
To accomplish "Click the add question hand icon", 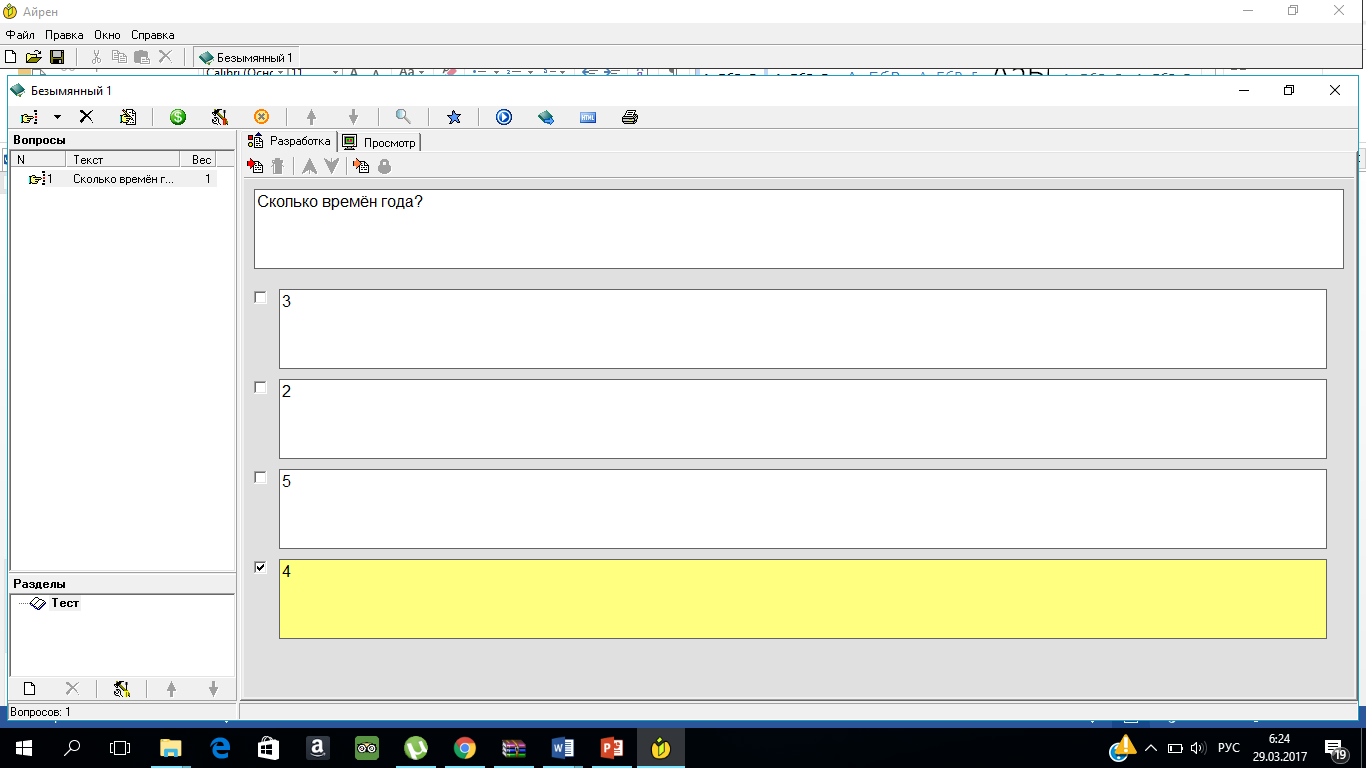I will [29, 117].
